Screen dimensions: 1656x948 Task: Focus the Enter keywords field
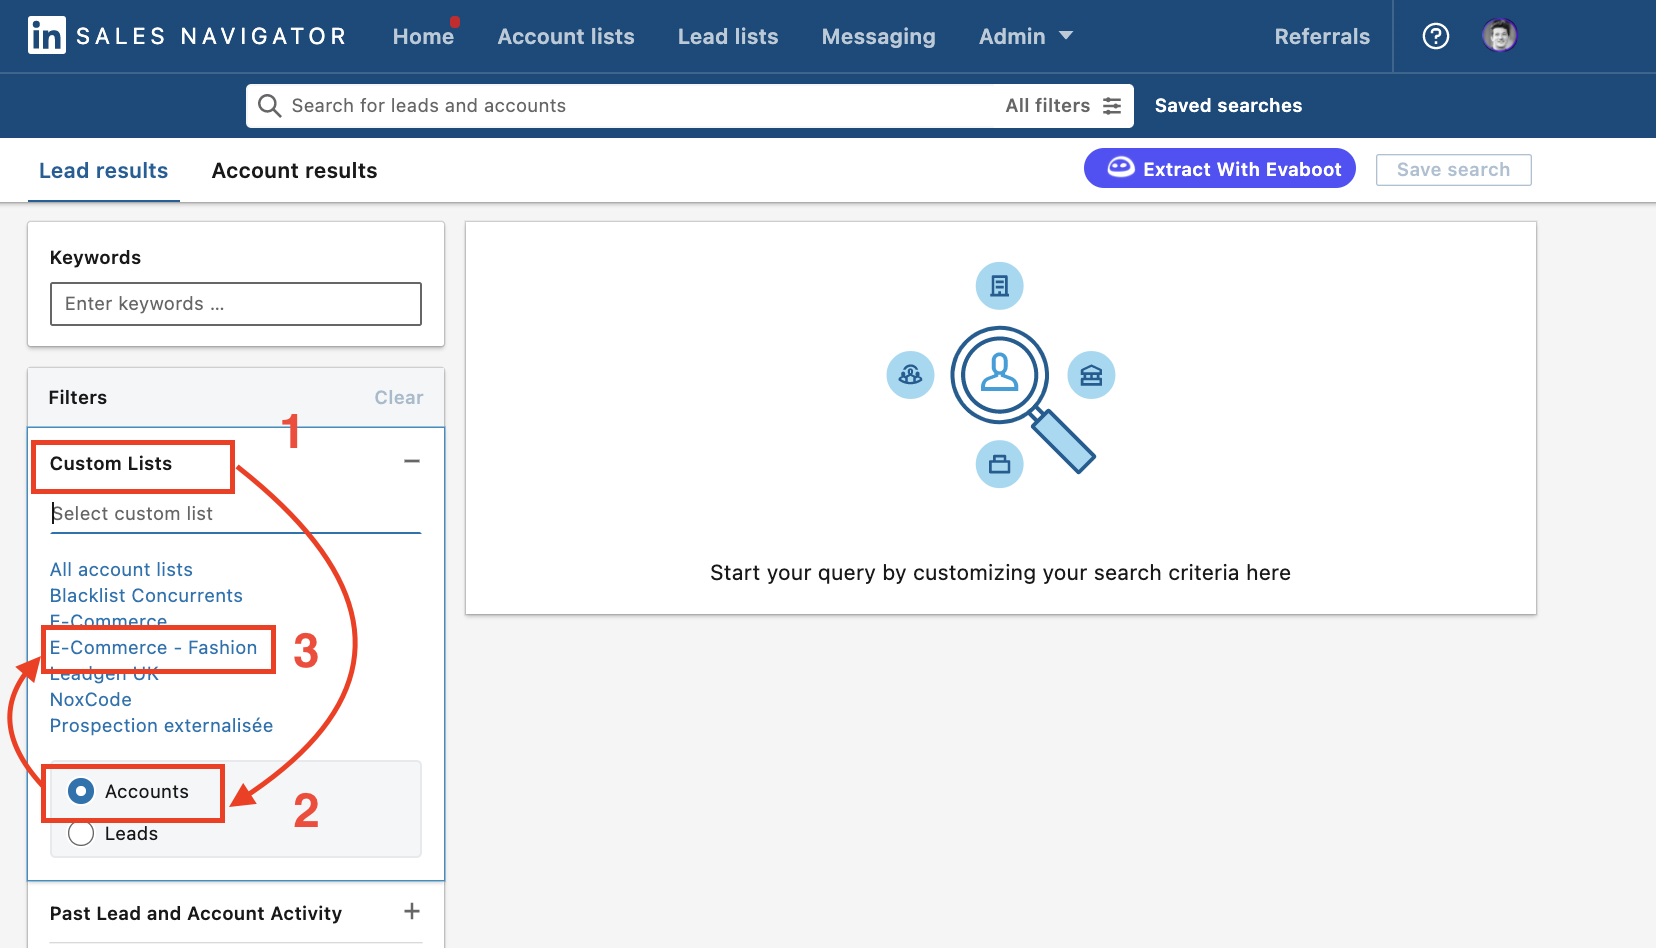click(236, 304)
